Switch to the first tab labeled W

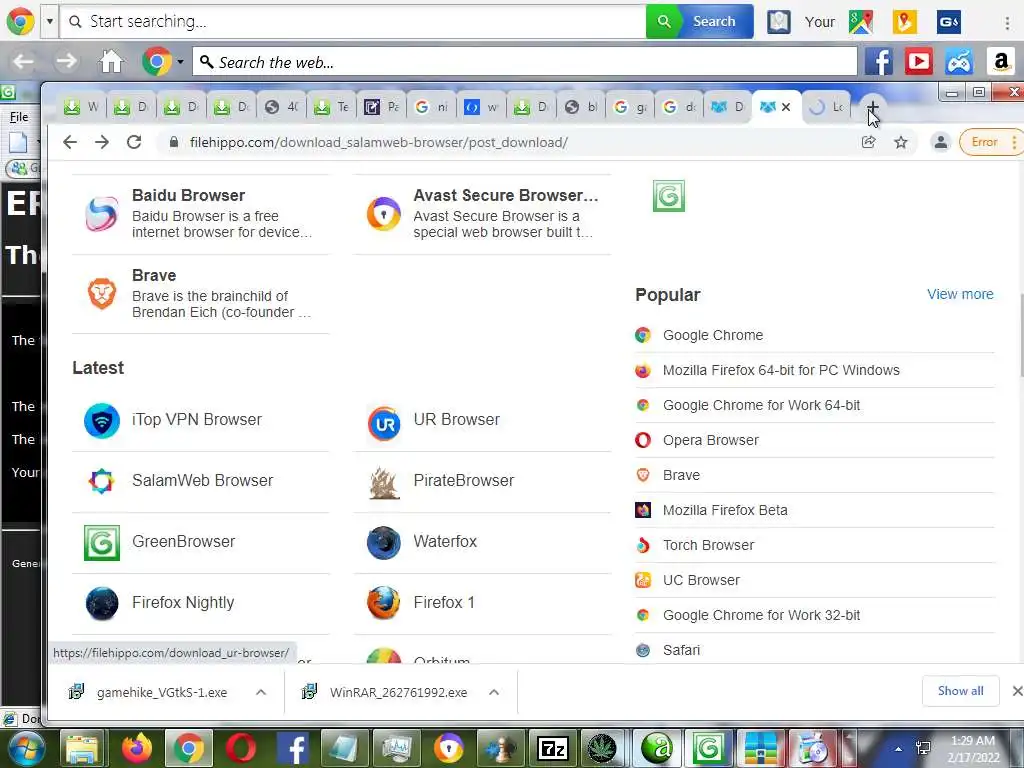coord(82,107)
